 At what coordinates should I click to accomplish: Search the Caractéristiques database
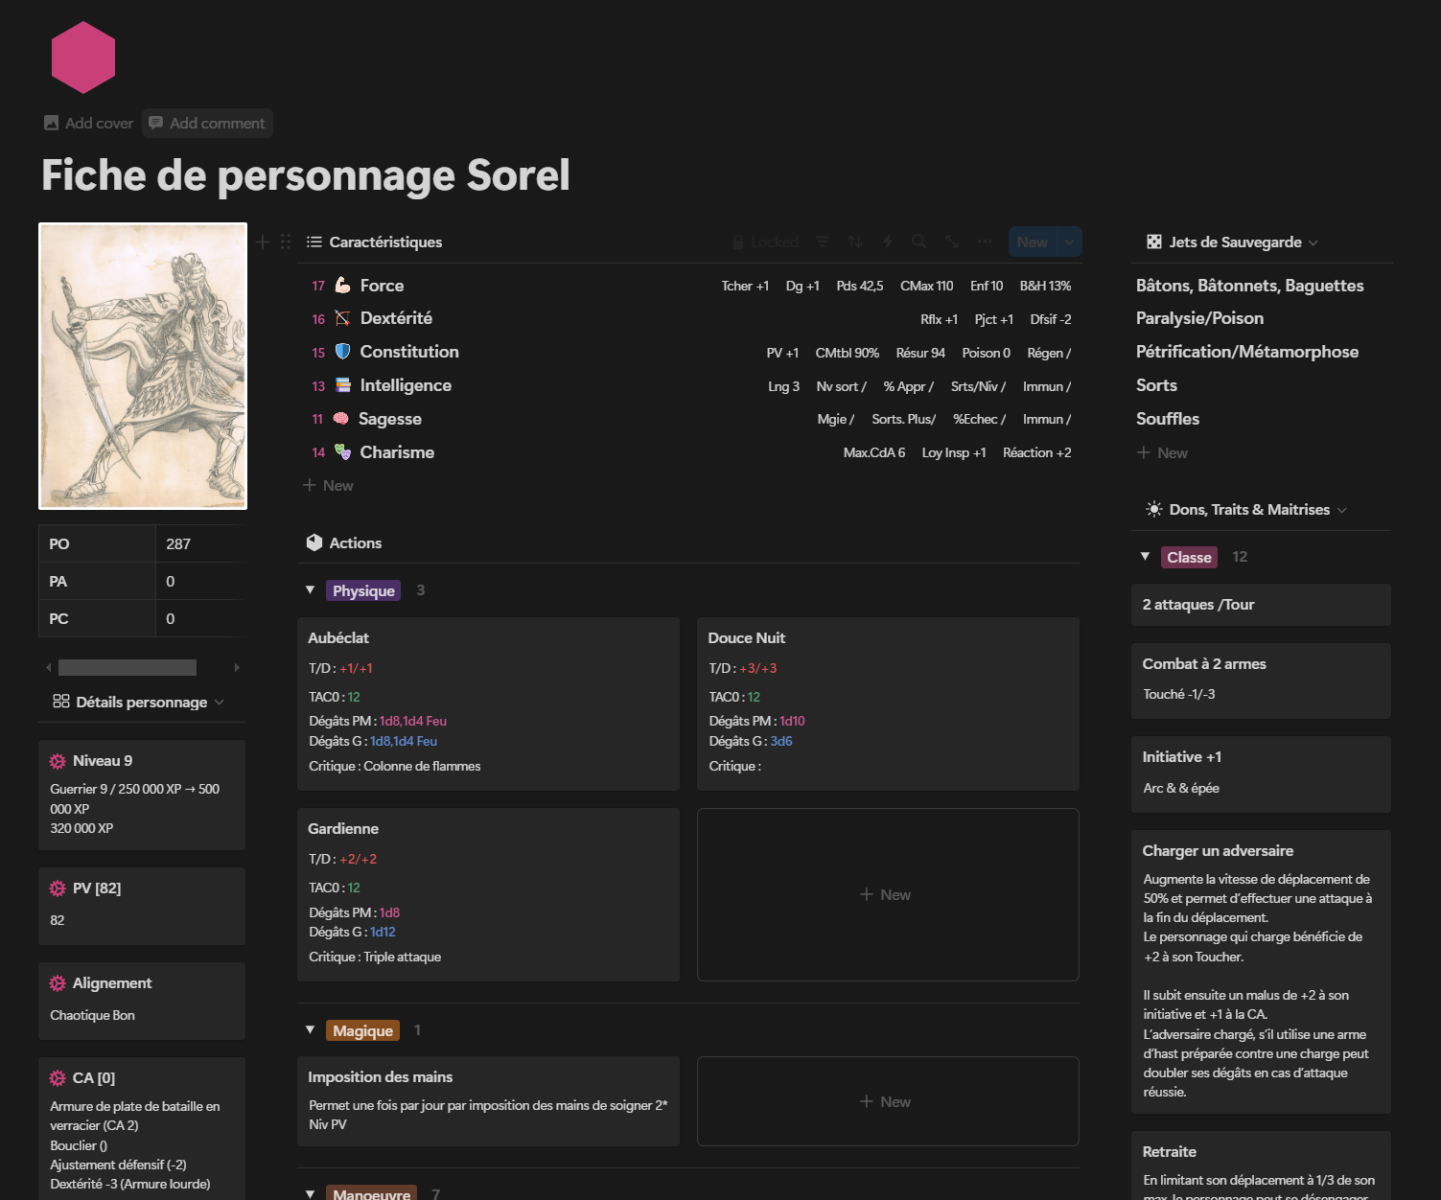[919, 242]
